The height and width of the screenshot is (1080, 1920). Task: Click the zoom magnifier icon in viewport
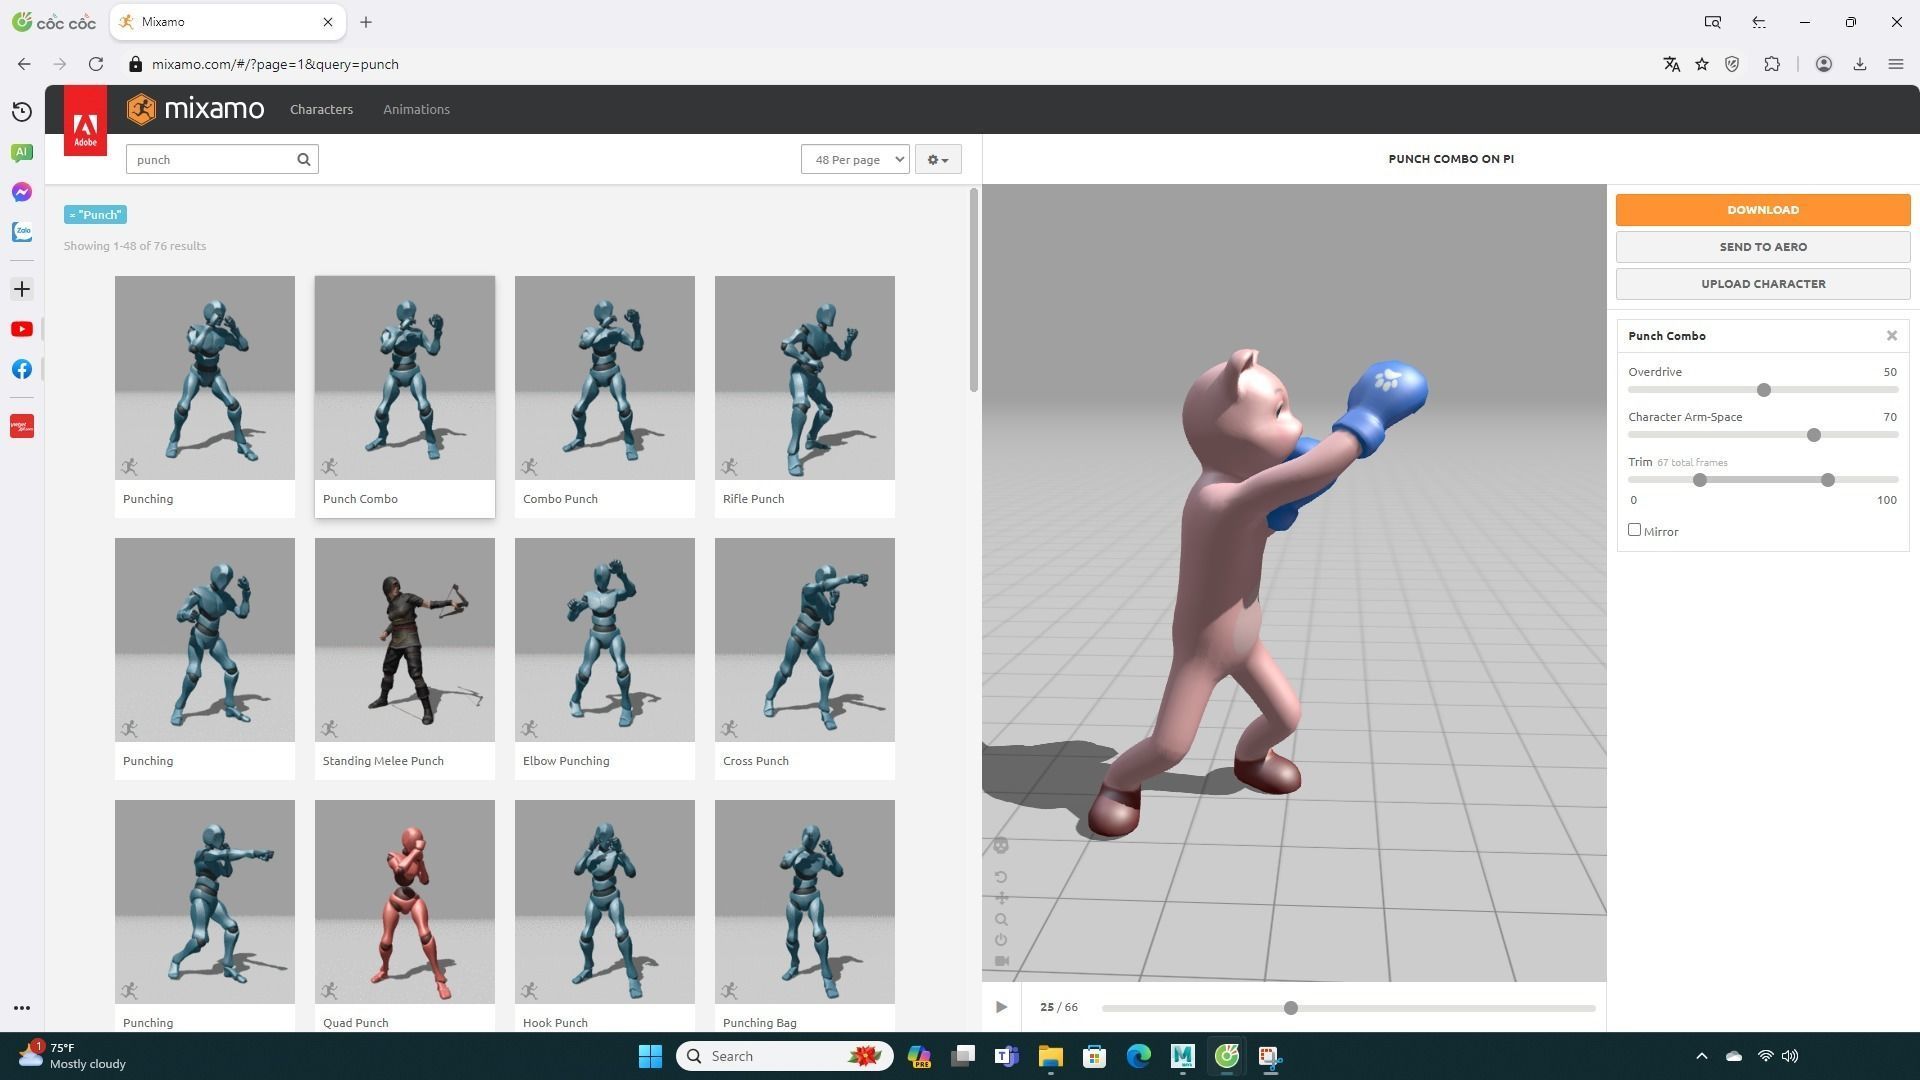(x=1001, y=919)
